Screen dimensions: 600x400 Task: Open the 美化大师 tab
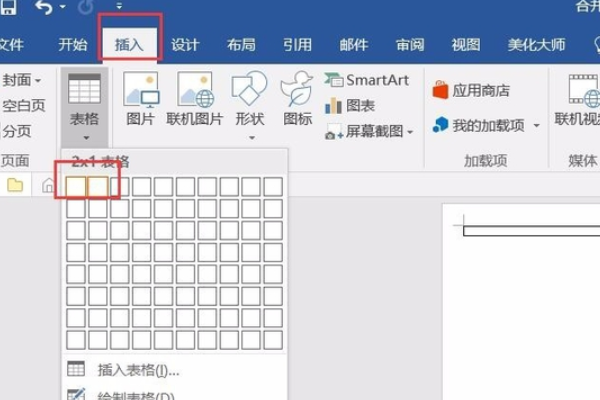tap(536, 45)
